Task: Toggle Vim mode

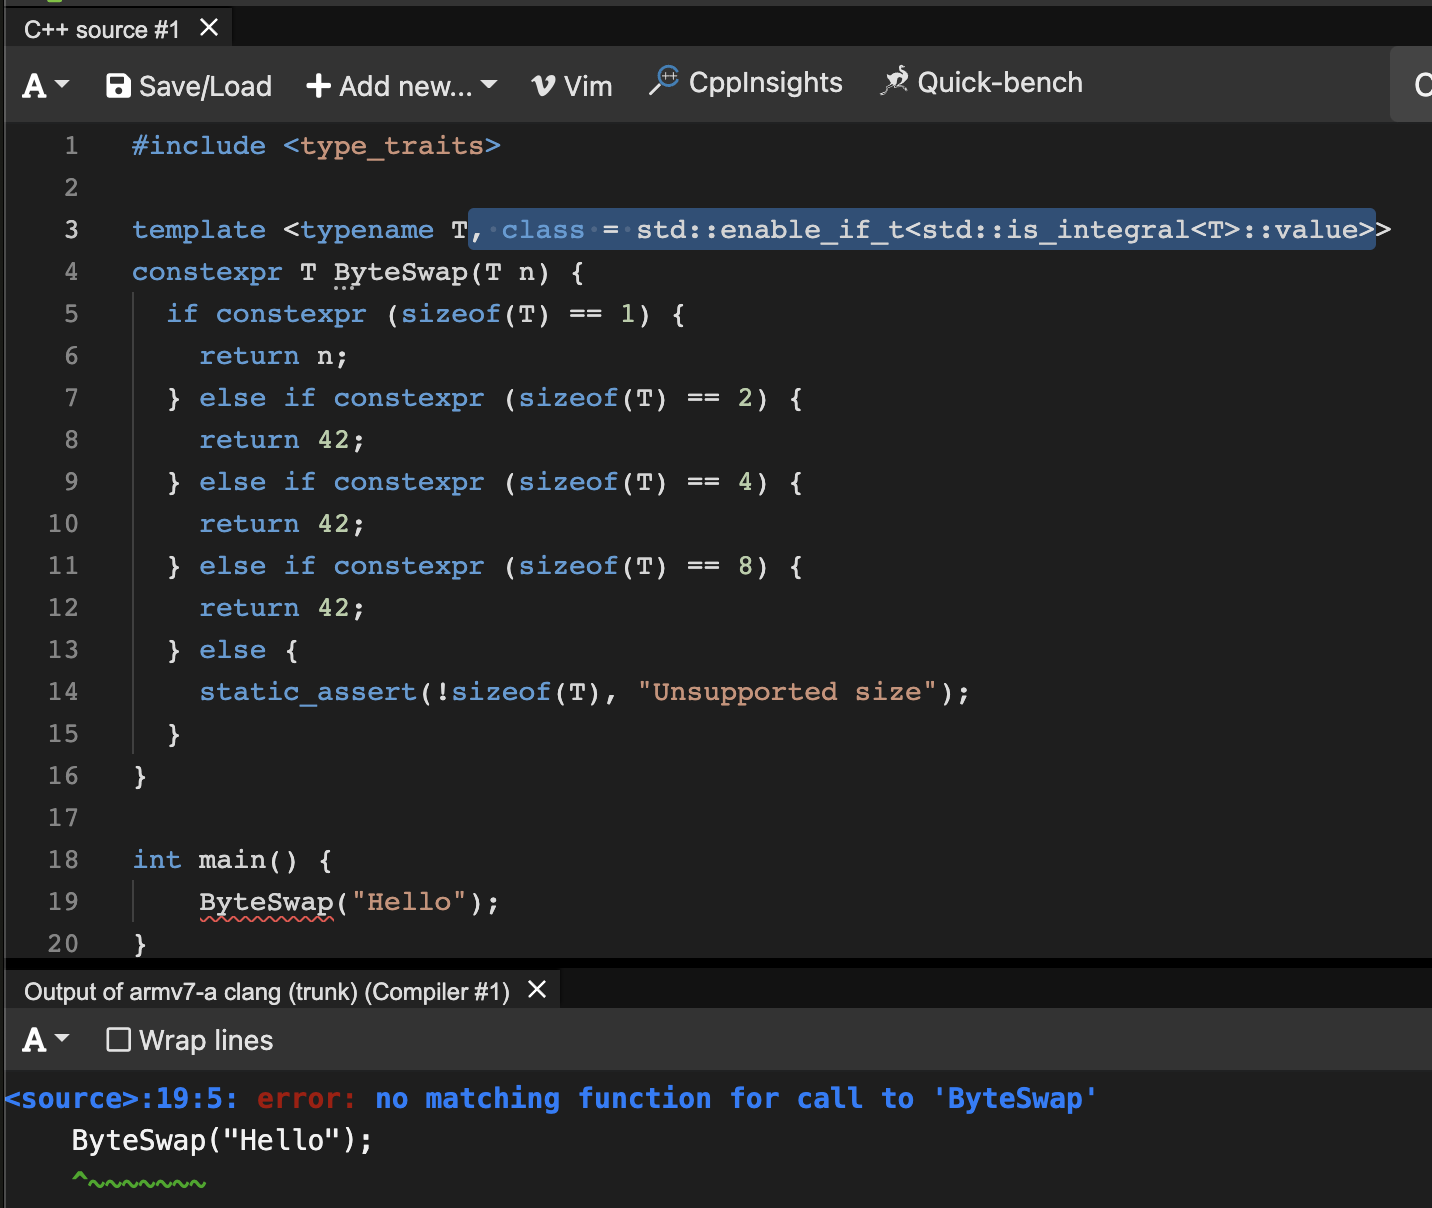Action: tap(572, 86)
